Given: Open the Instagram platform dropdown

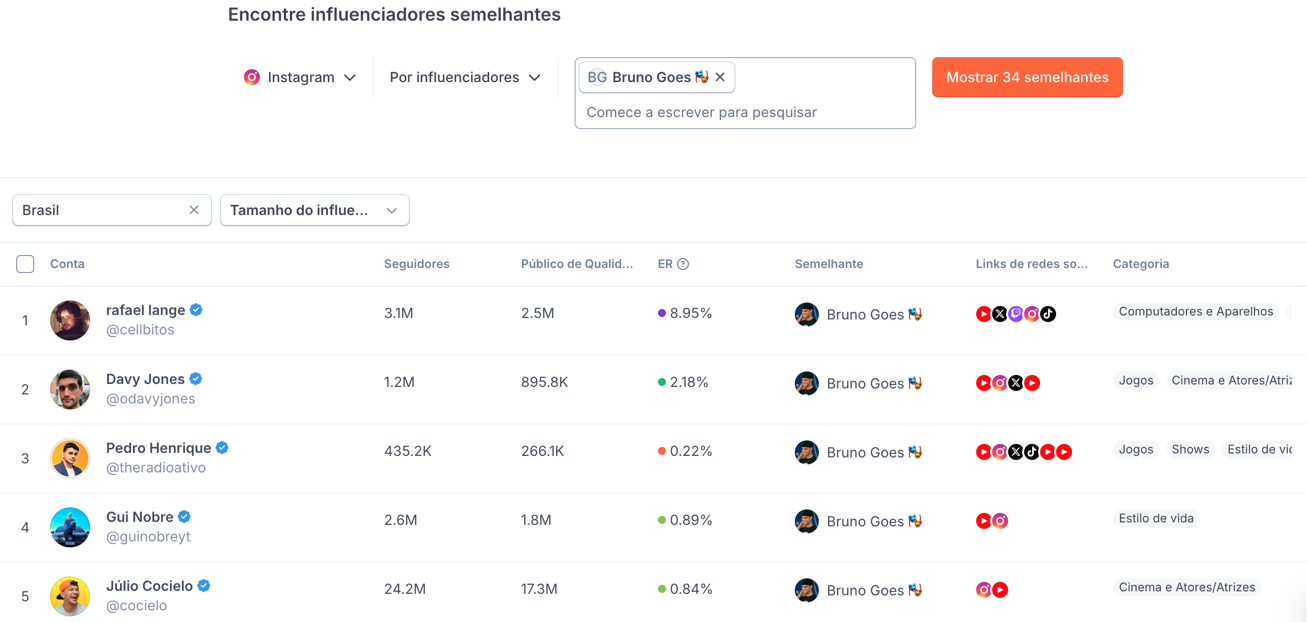Looking at the screenshot, I should (x=300, y=77).
